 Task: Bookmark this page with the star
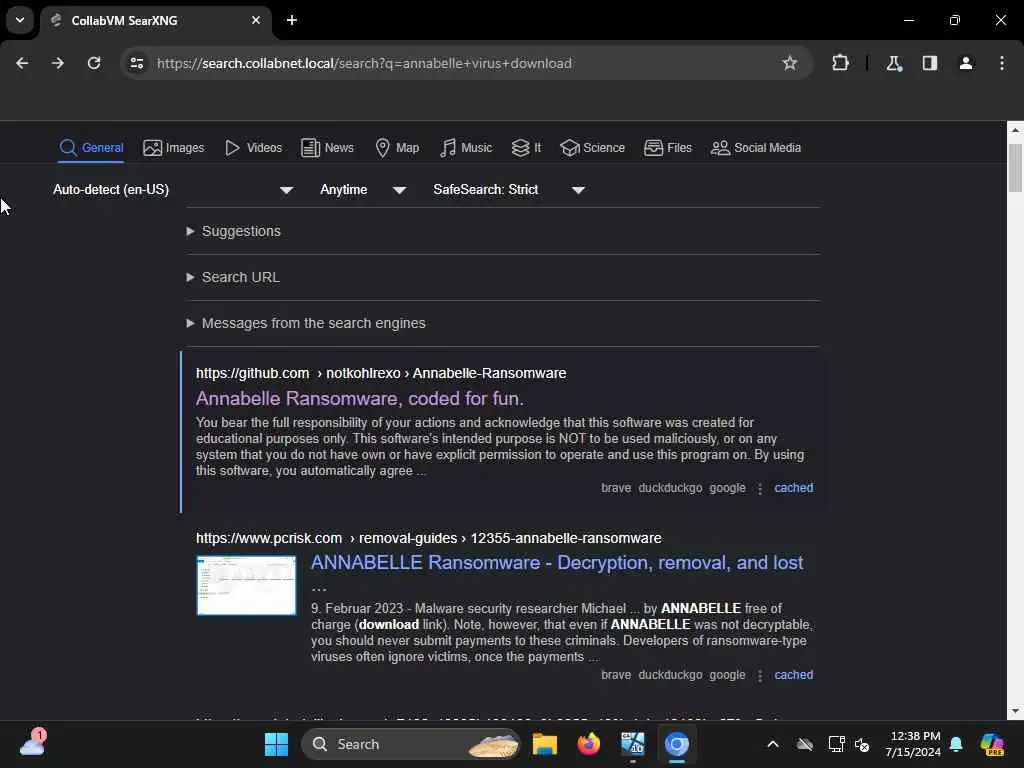(790, 63)
